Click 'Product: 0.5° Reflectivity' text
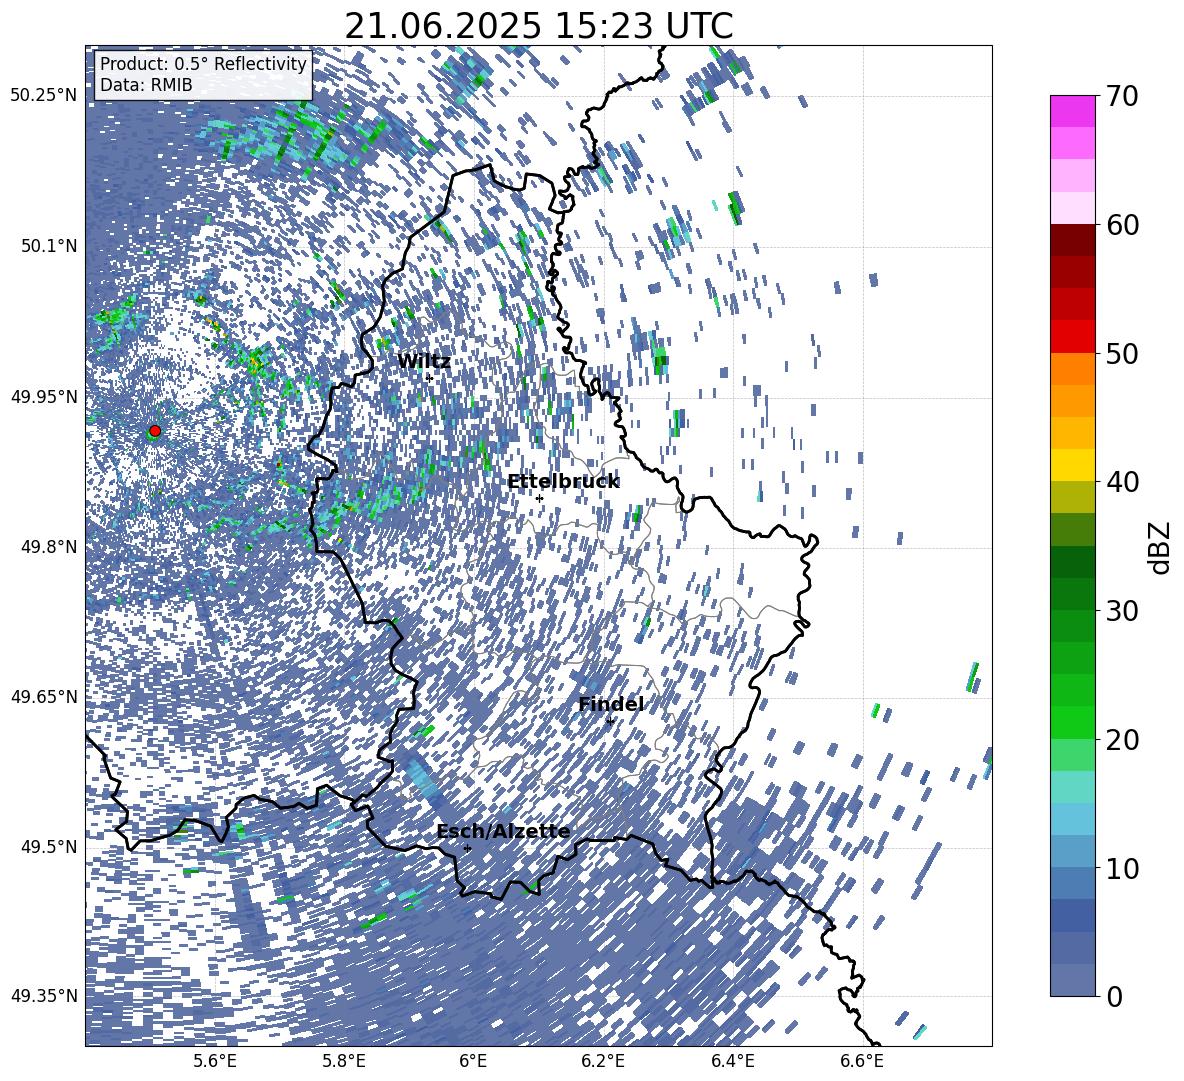 point(203,64)
